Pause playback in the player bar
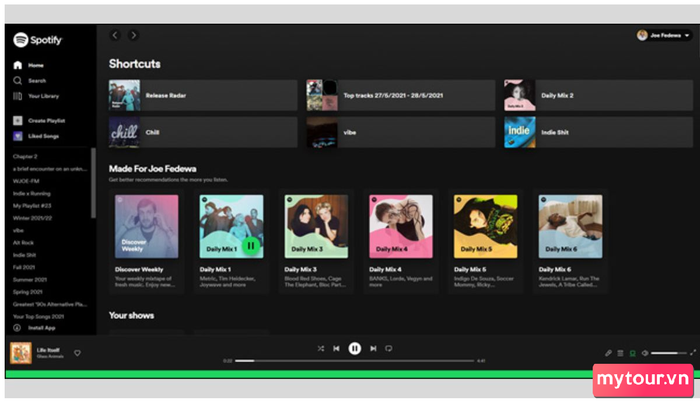Image resolution: width=700 pixels, height=405 pixels. 354,348
